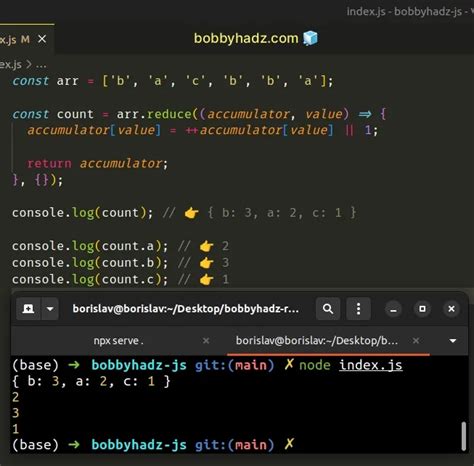Click the const arr declaration line
Viewport: 474px width, 466px height.
[173, 81]
